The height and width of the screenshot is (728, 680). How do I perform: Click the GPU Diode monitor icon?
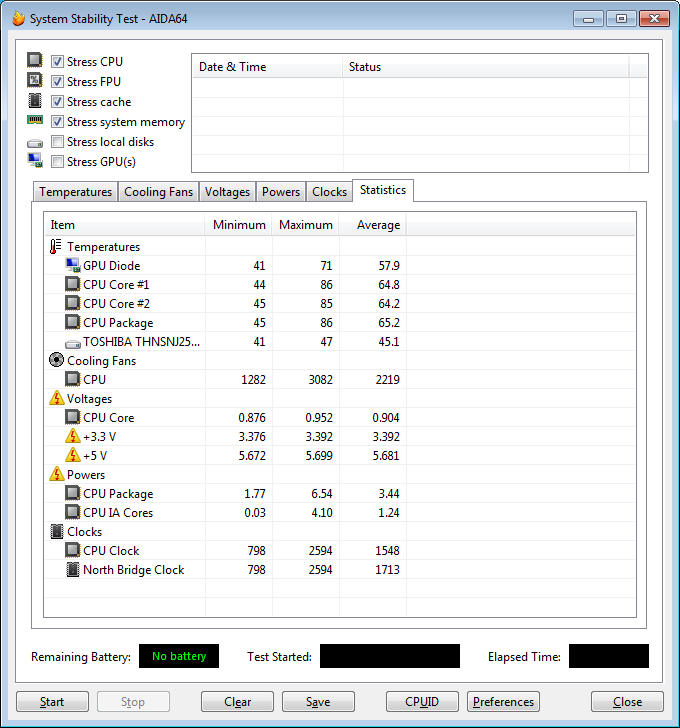coord(72,266)
